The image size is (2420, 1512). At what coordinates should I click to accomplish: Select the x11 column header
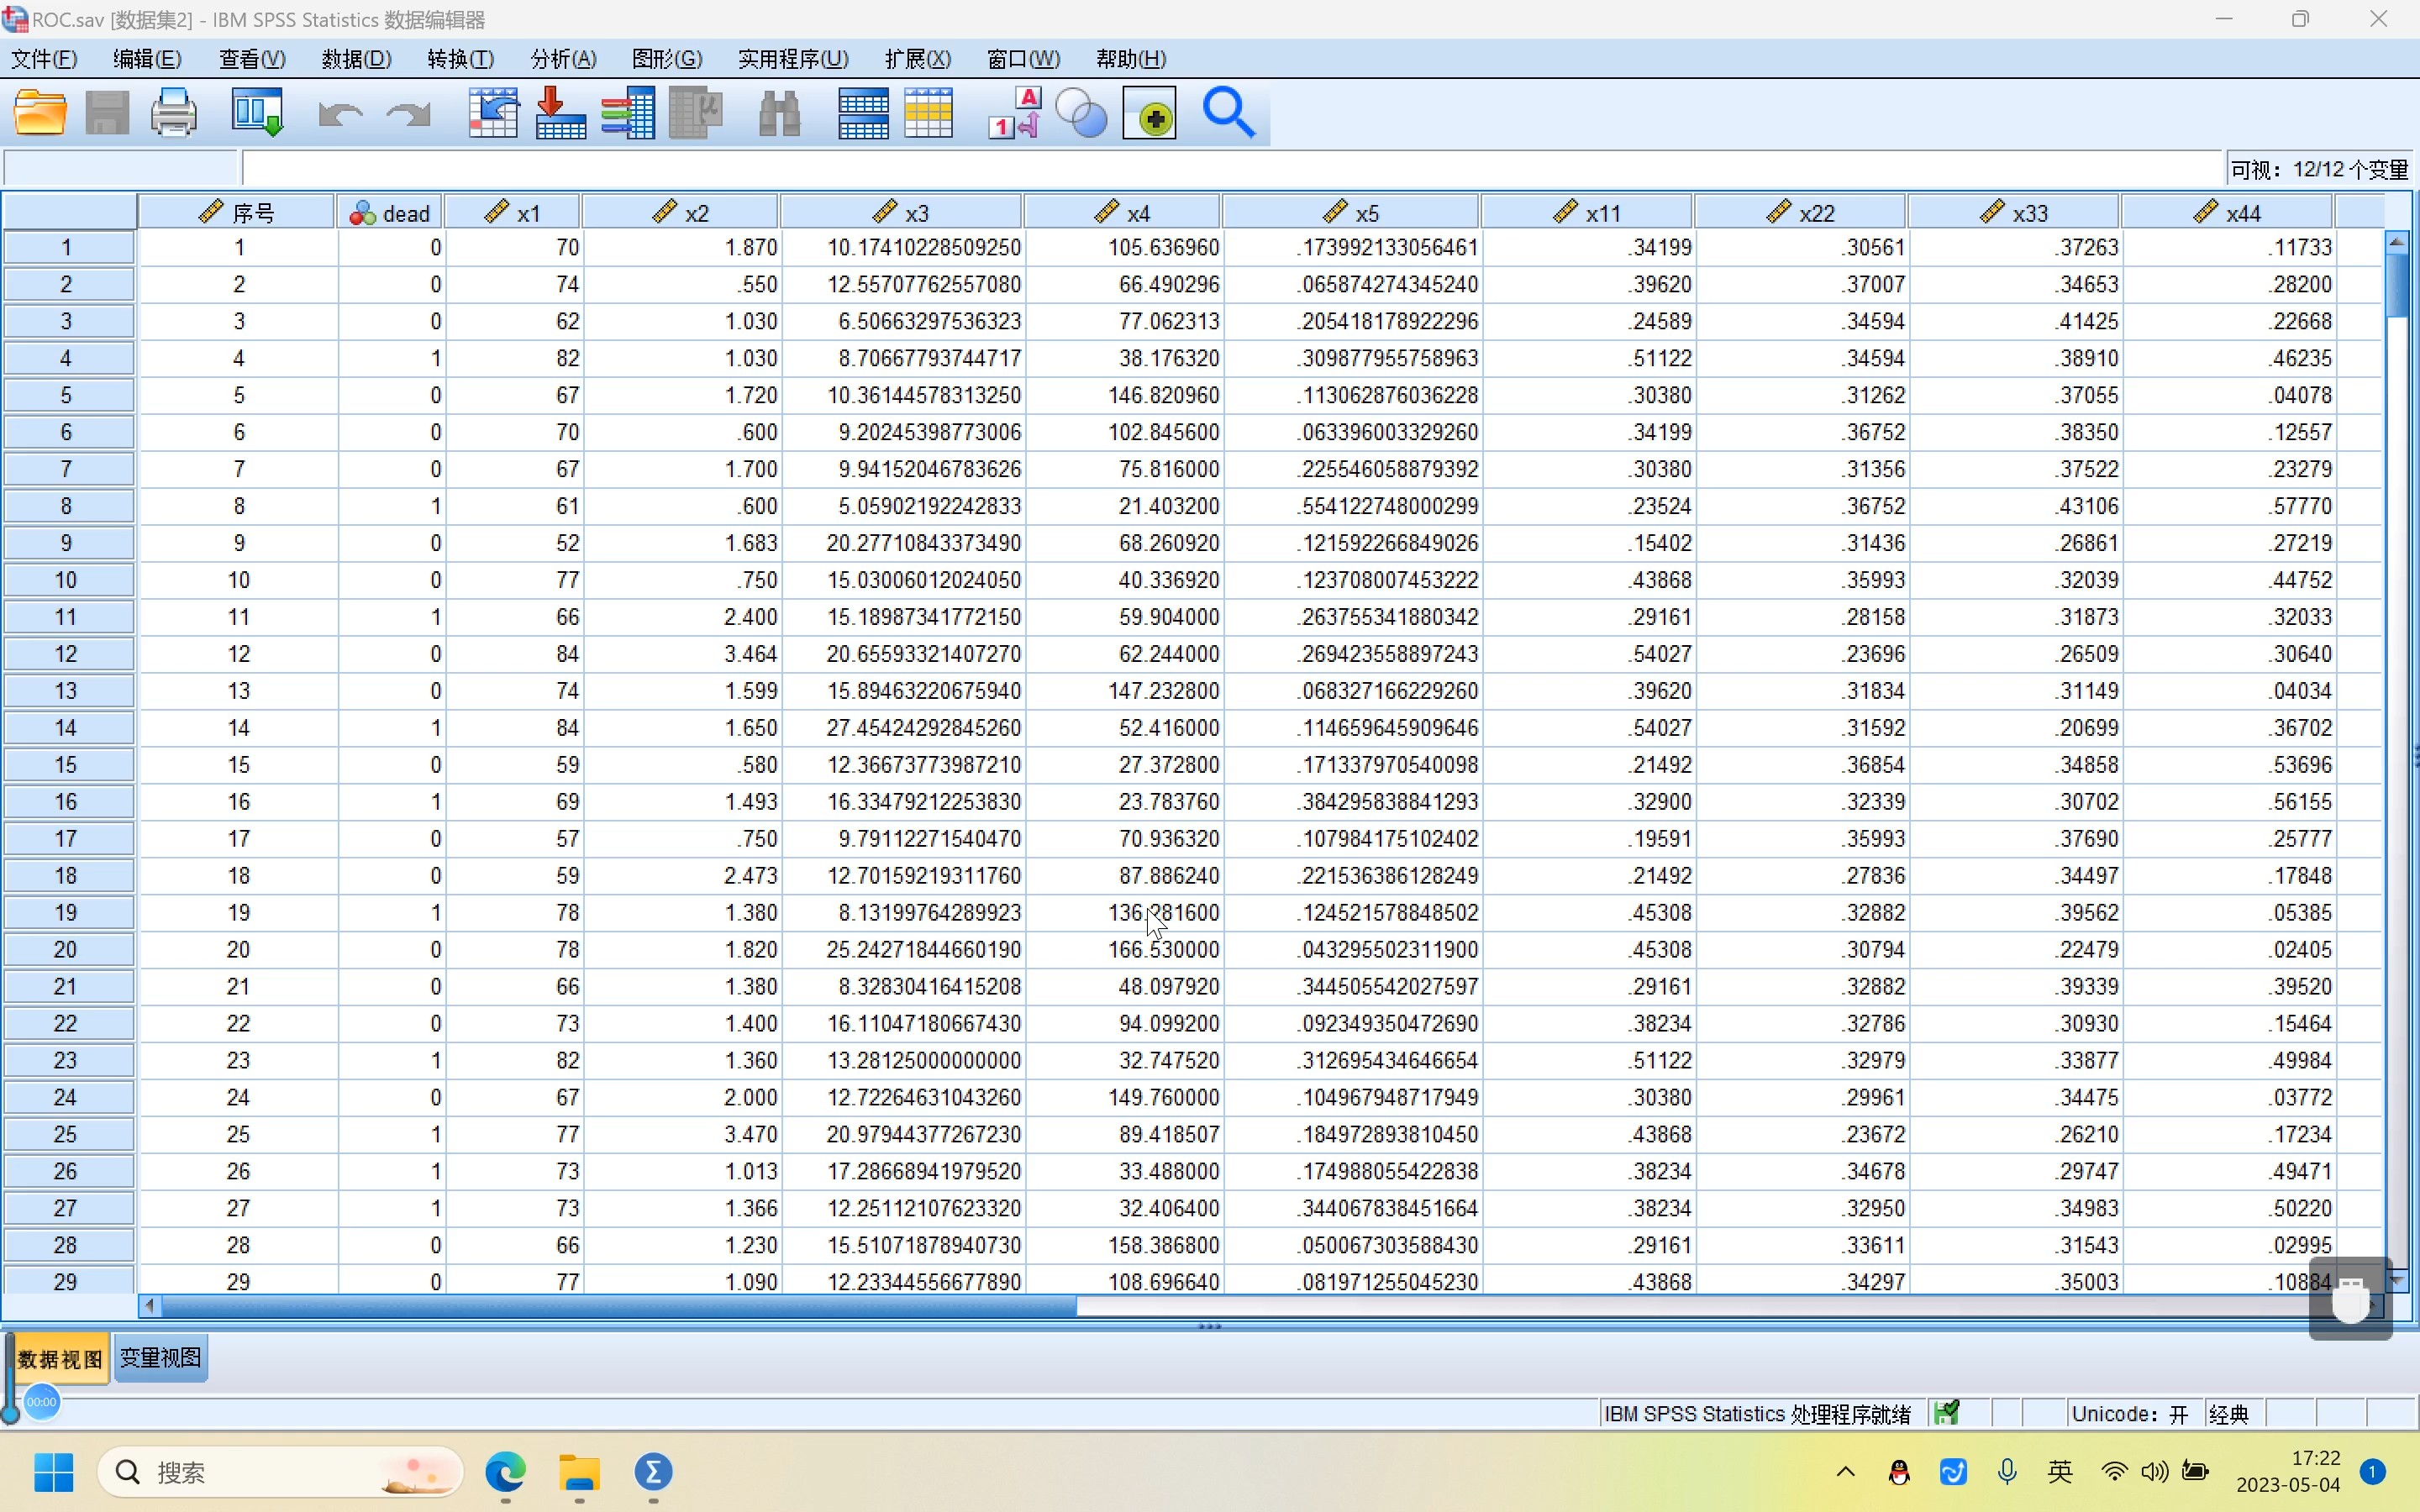pos(1587,213)
